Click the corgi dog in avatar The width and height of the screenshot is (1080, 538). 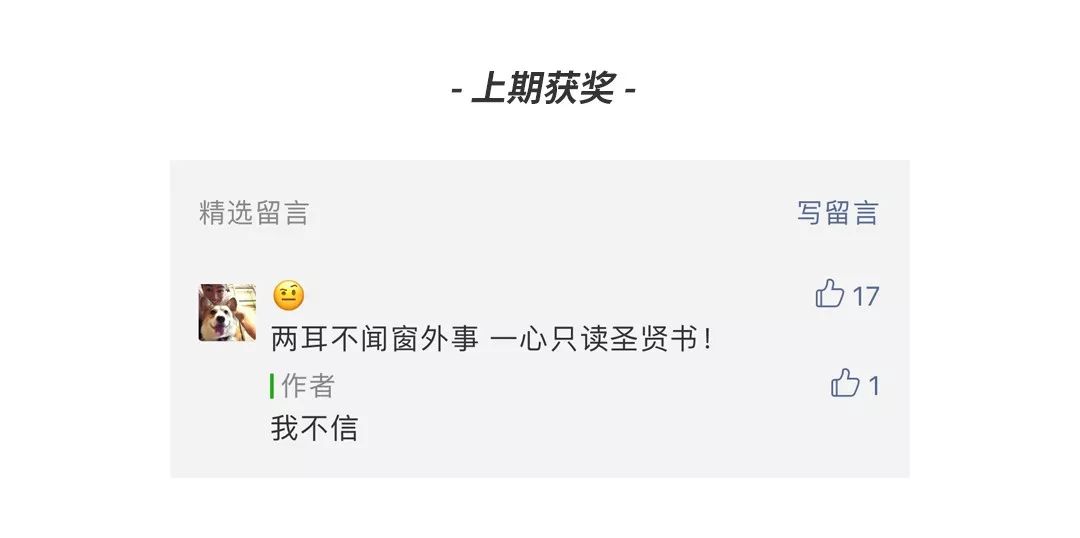(x=222, y=320)
